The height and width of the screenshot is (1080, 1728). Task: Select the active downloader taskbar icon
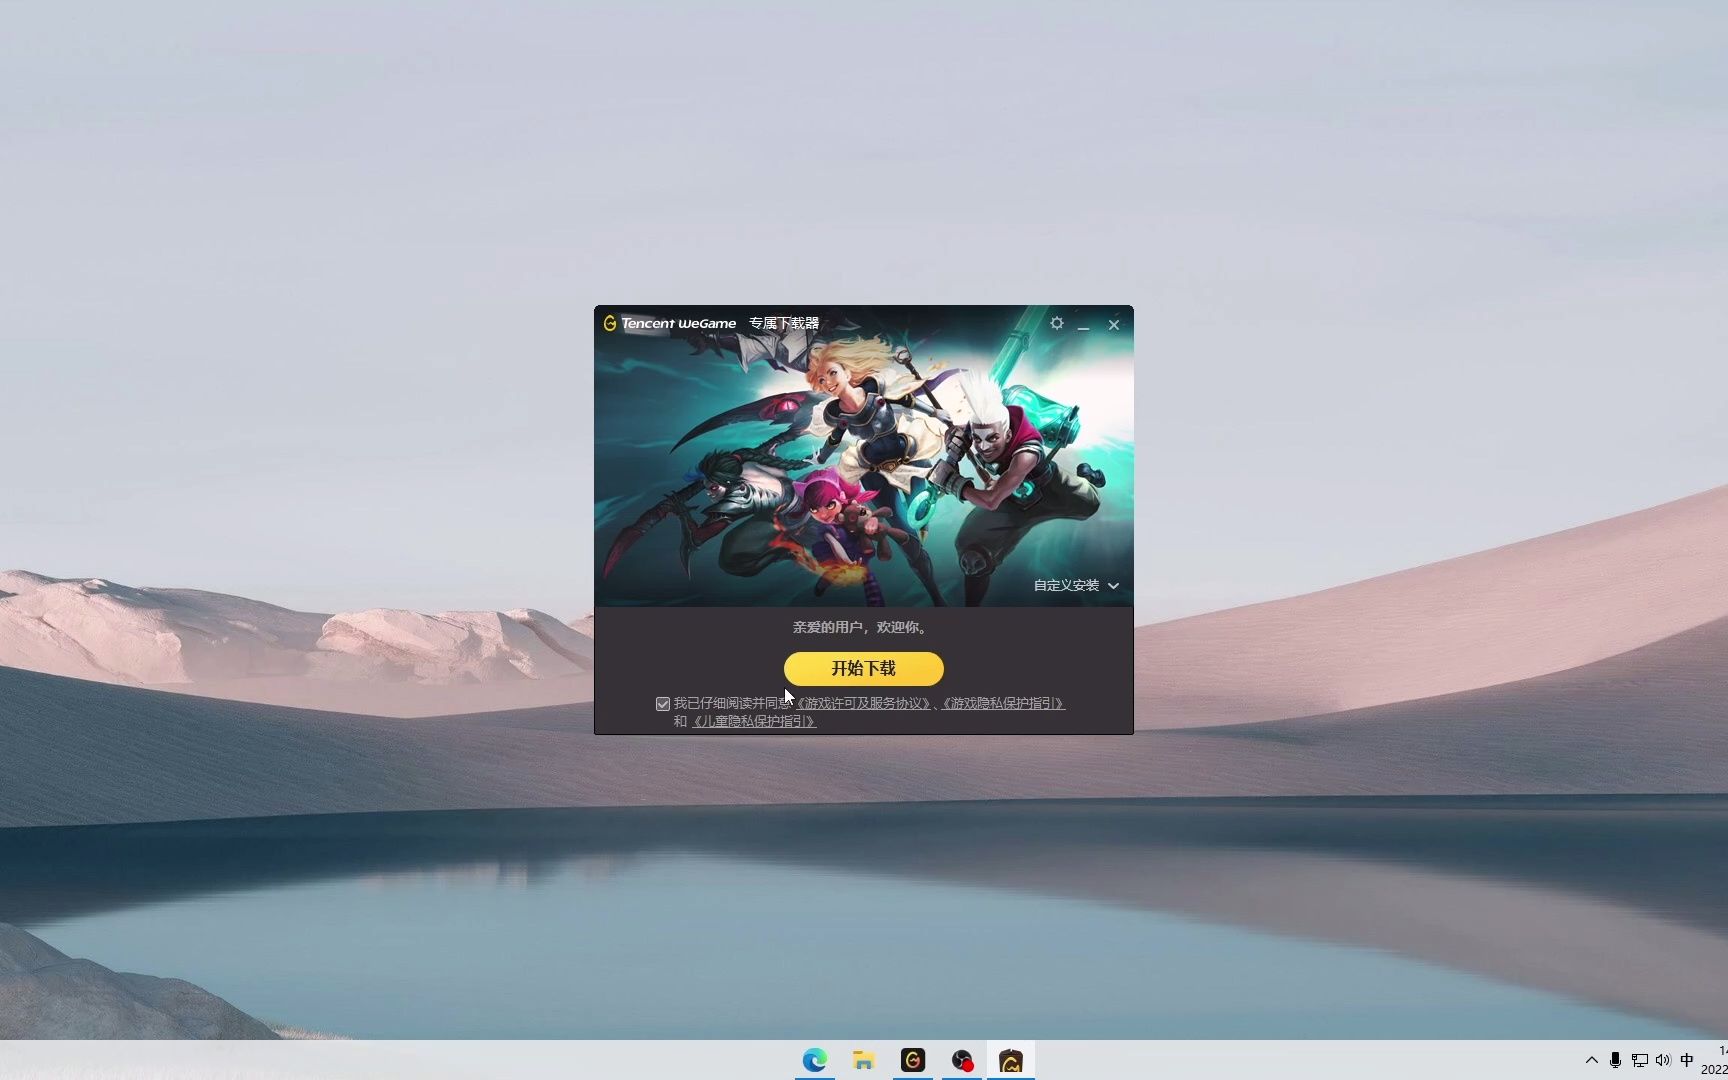tap(1011, 1060)
